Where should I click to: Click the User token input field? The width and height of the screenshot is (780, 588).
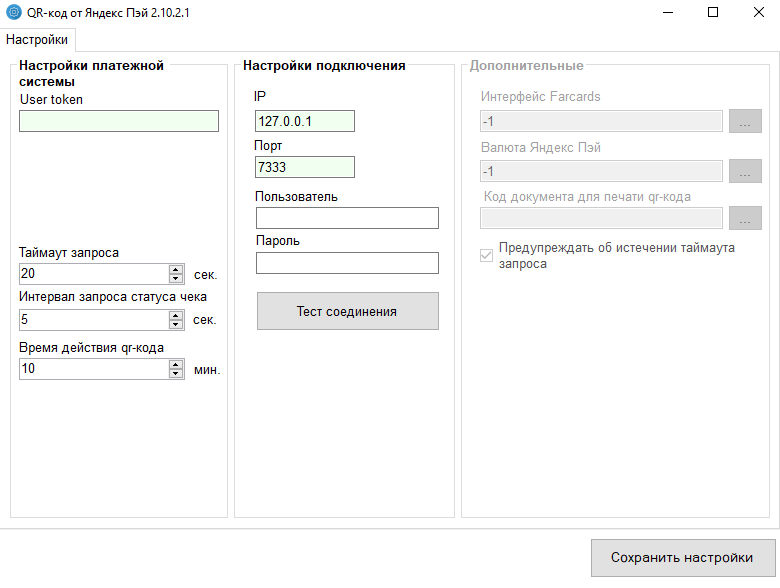tap(118, 121)
